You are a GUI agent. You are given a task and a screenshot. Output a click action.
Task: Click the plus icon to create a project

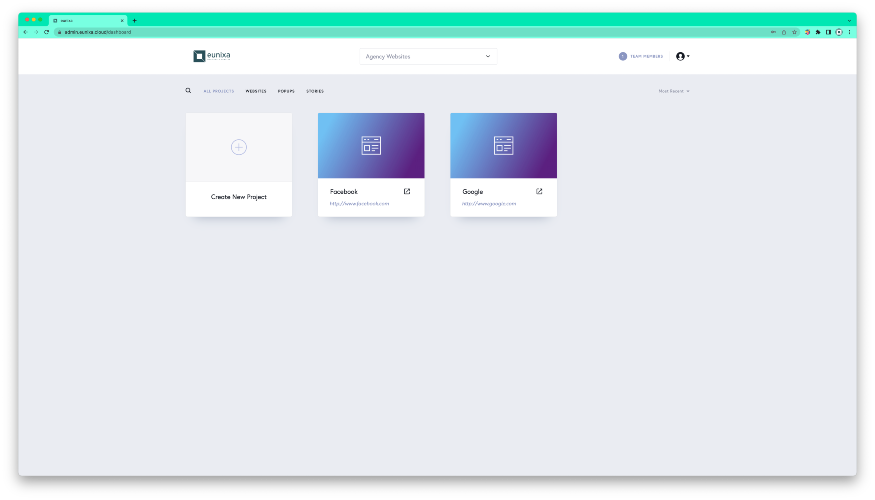click(x=239, y=147)
